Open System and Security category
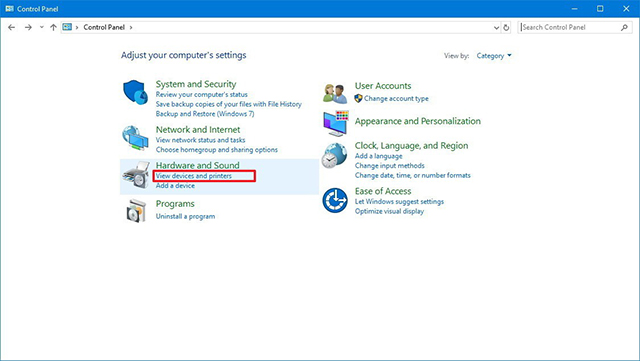This screenshot has width=640, height=361. [196, 84]
